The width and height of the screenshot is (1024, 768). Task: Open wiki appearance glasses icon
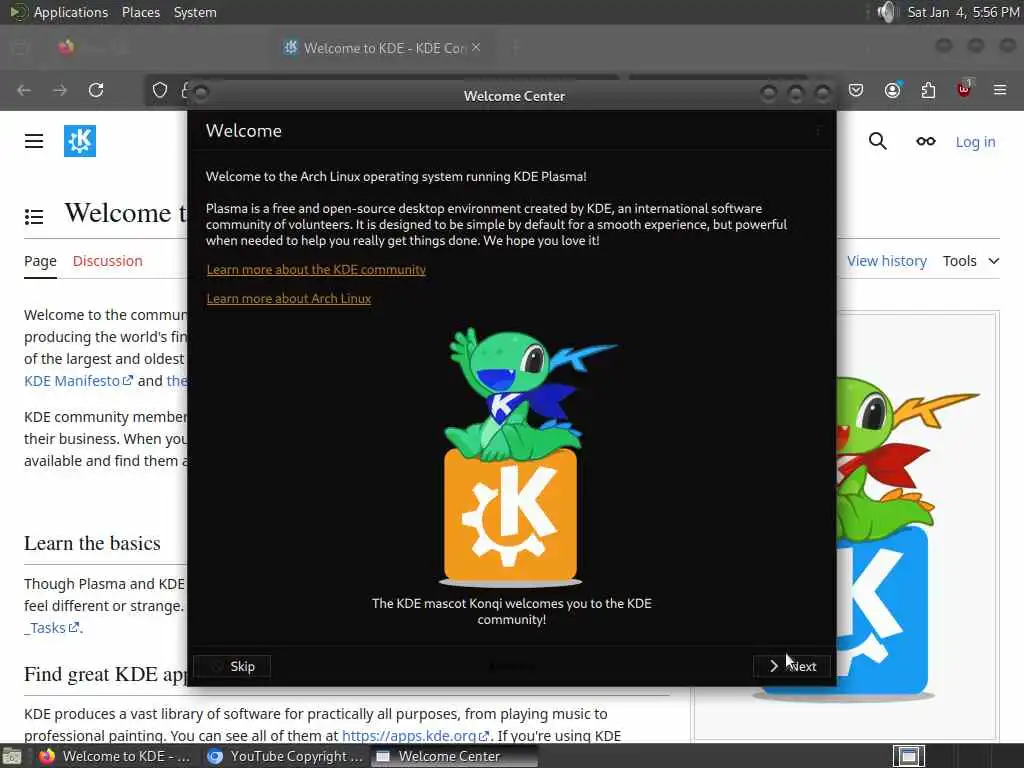tap(925, 141)
